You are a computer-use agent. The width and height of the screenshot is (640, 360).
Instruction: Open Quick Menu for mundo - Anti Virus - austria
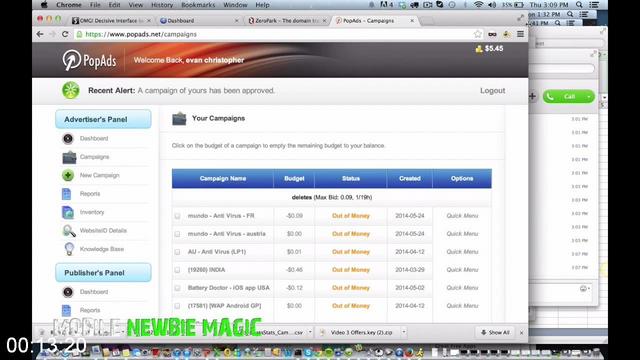pyautogui.click(x=462, y=234)
